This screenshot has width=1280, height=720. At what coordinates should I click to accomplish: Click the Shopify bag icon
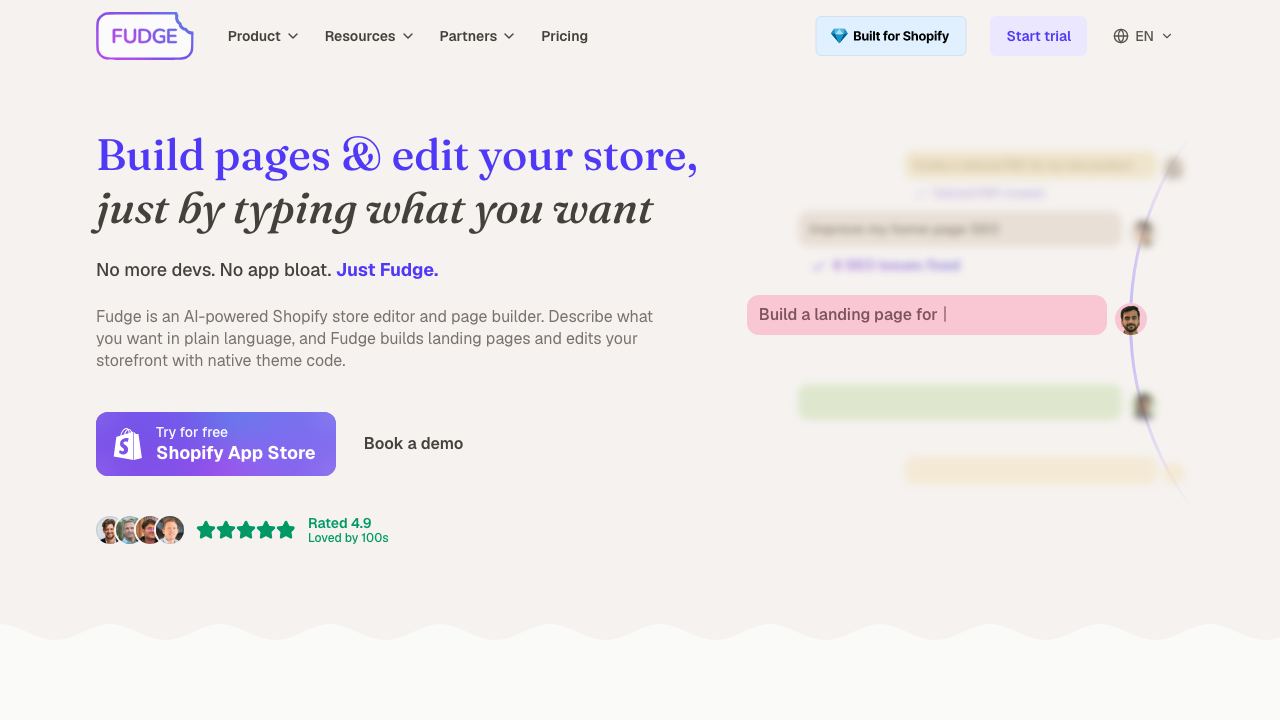(x=128, y=444)
